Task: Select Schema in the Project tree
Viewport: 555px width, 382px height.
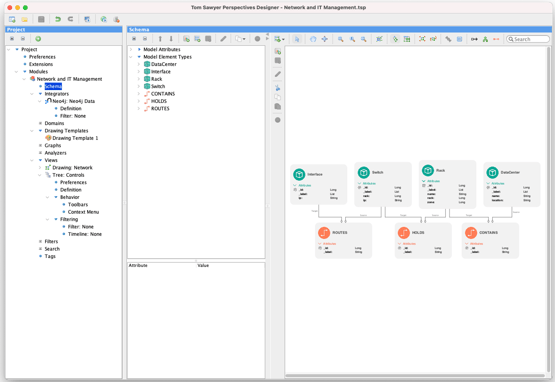Action: tap(53, 86)
